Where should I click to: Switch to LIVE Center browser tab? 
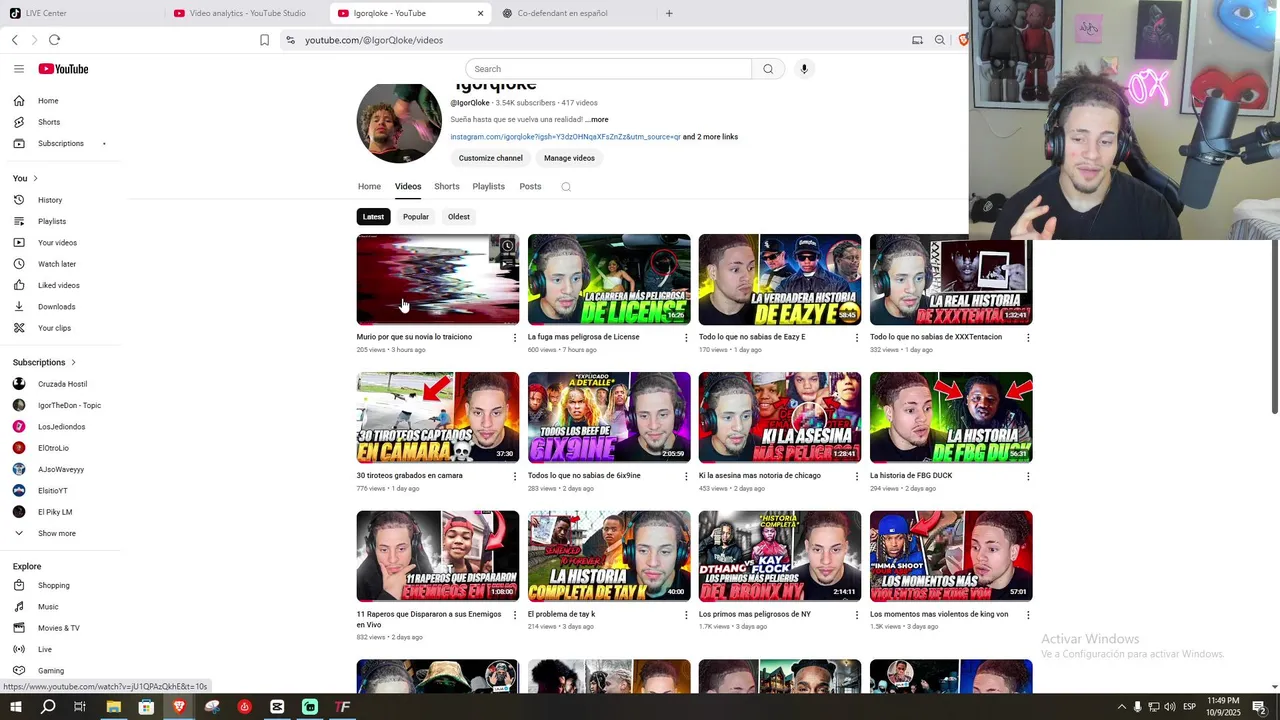tap(80, 13)
